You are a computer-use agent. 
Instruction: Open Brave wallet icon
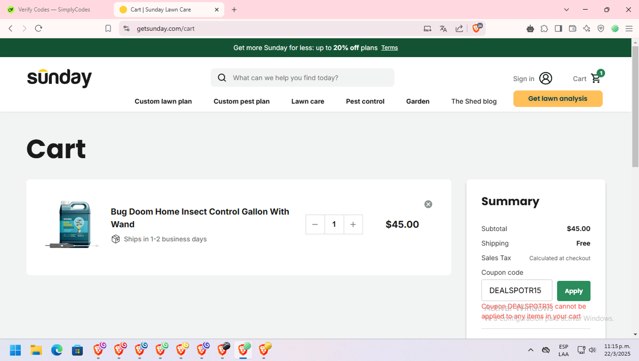click(x=573, y=29)
